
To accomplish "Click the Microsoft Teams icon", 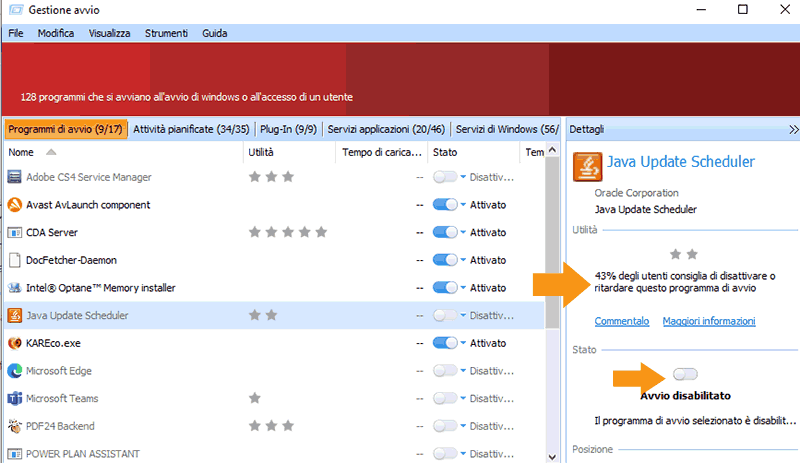I will point(15,398).
